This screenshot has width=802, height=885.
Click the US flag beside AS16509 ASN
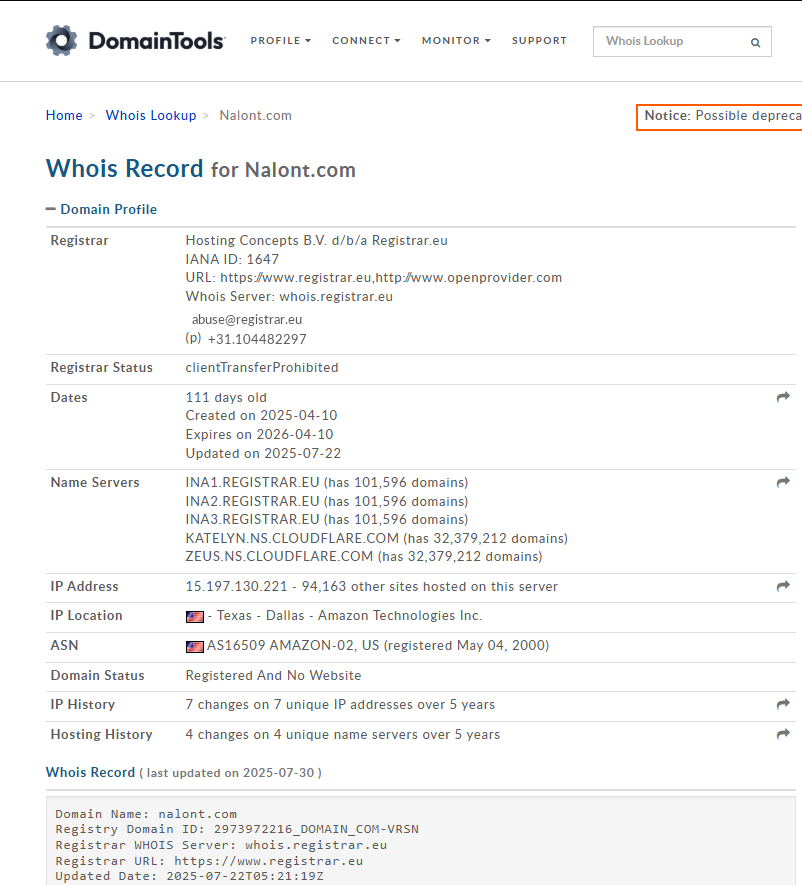[195, 646]
